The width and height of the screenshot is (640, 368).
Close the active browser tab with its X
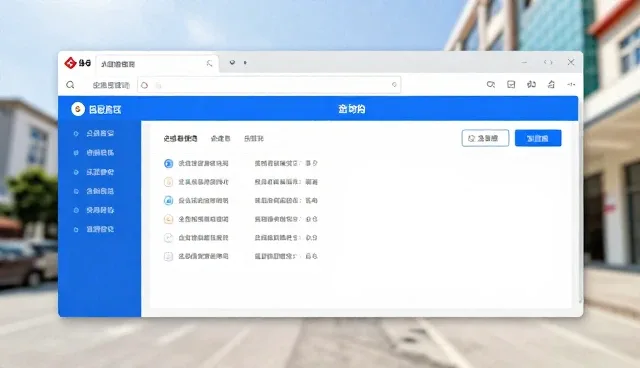point(209,63)
